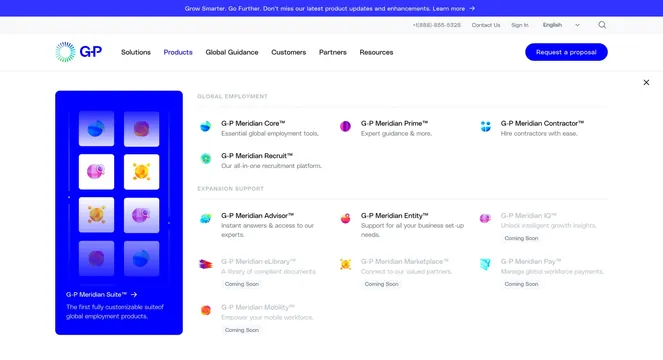Click the G-P Meridian Core product icon

205,126
